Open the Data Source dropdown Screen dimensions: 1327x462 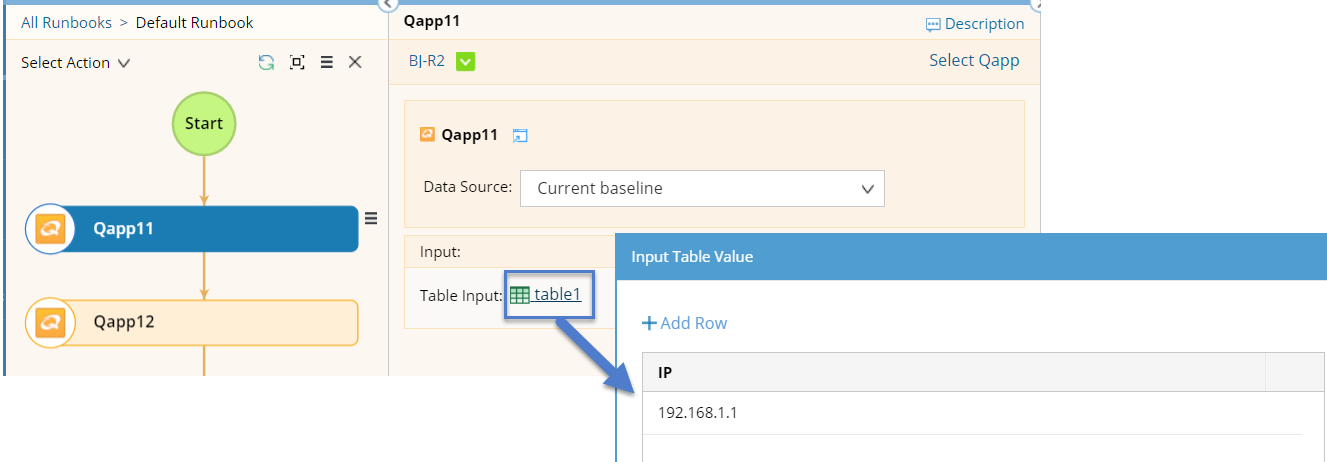point(702,188)
